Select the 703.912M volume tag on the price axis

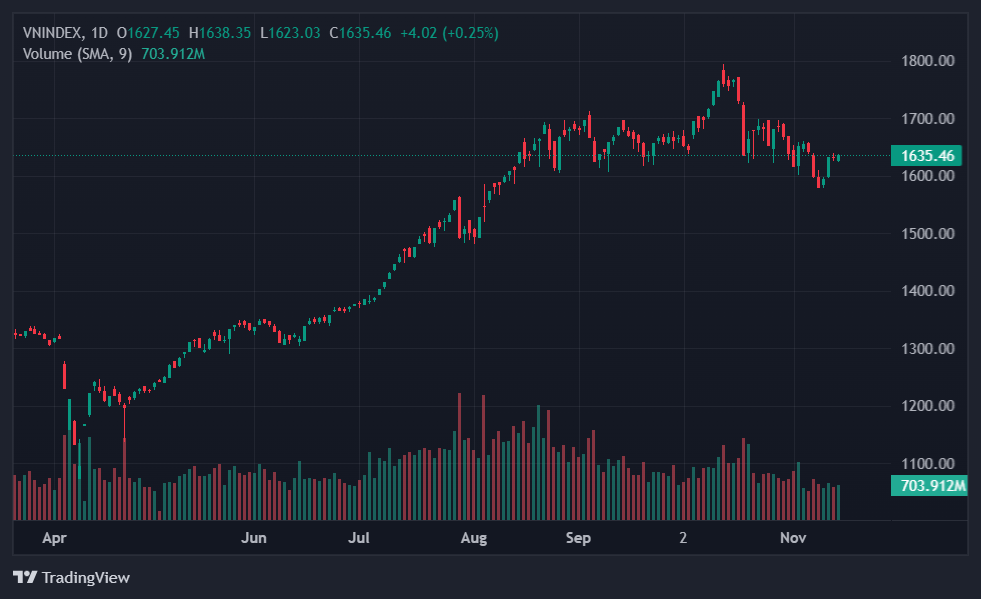(929, 486)
